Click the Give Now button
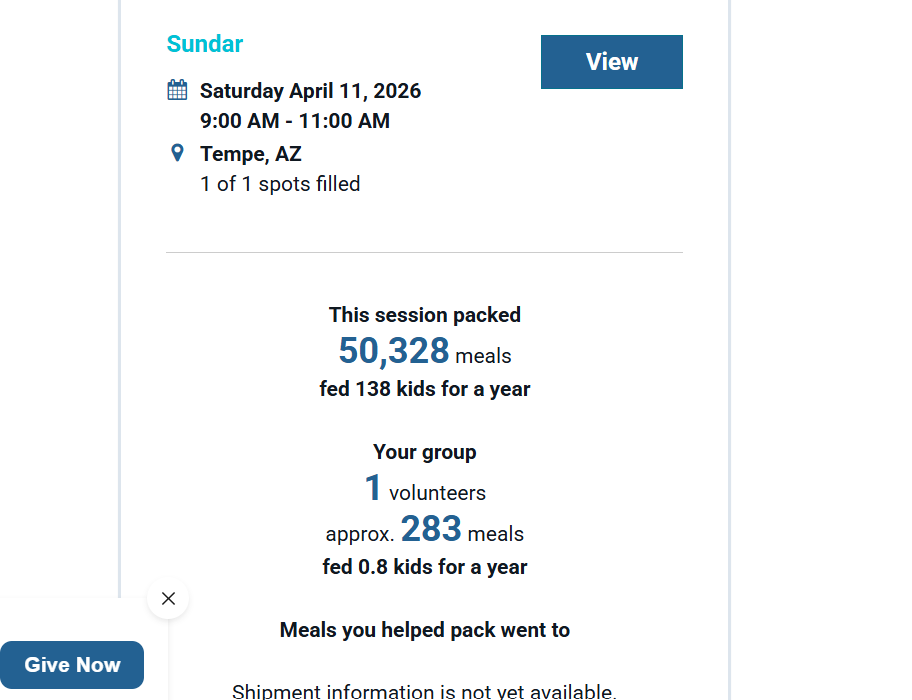Screen dimensions: 912x700 (x=72, y=665)
